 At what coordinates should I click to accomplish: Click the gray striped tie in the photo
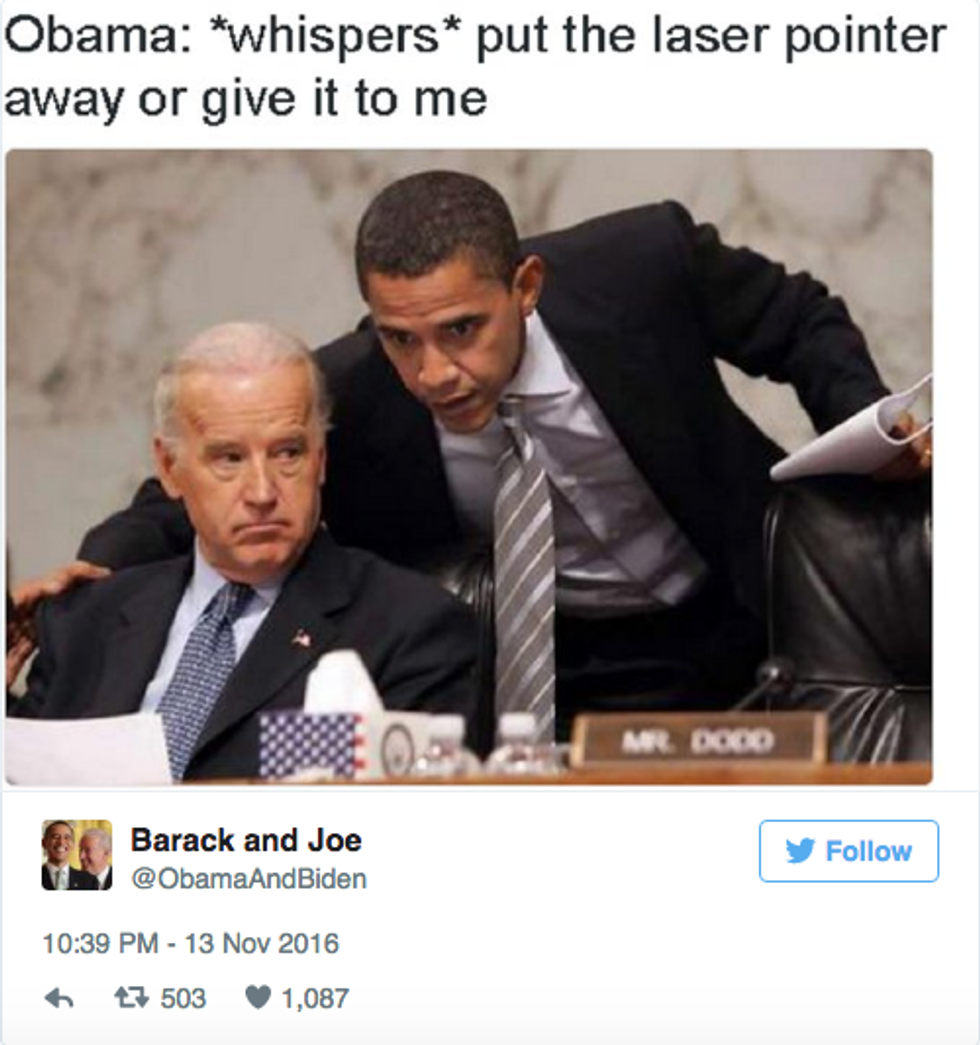click(525, 566)
